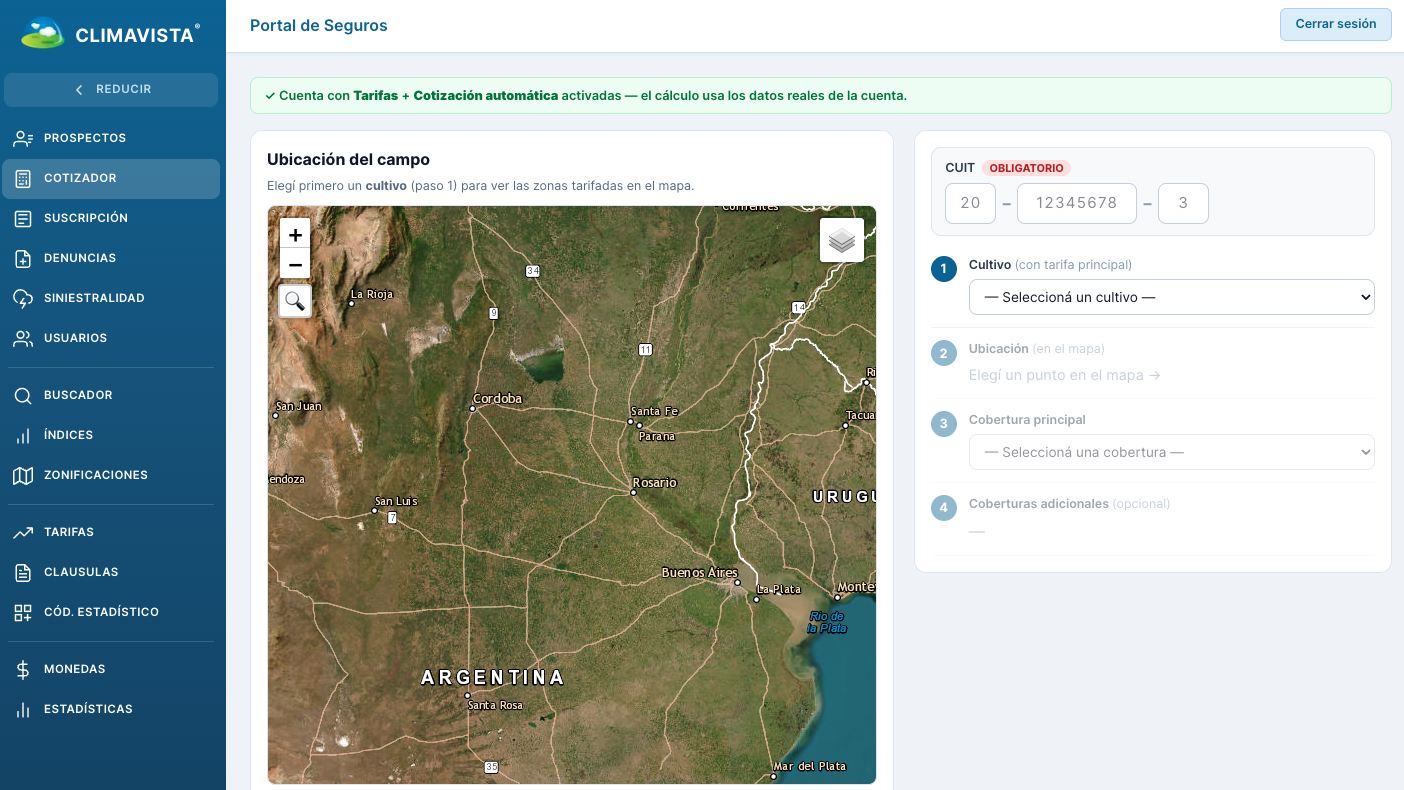
Task: Focus the CUIT middle number field
Action: [x=1076, y=203]
